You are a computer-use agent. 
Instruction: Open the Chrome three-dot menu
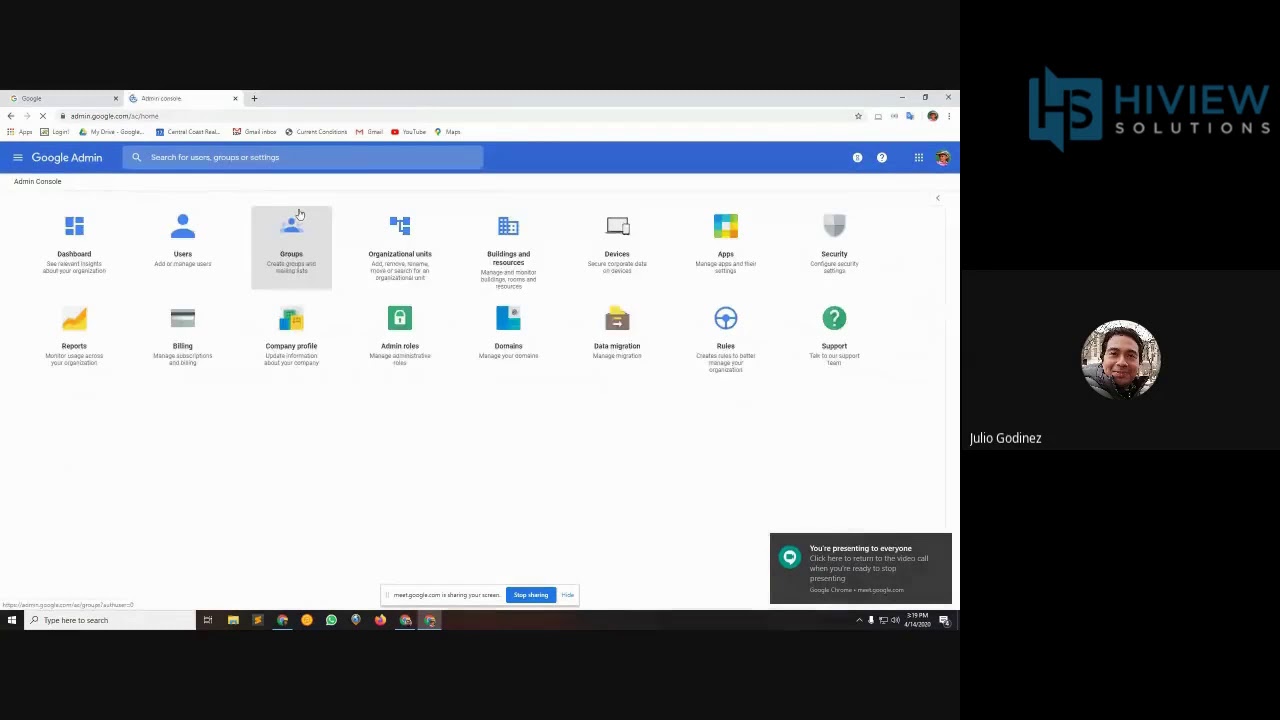coord(948,116)
